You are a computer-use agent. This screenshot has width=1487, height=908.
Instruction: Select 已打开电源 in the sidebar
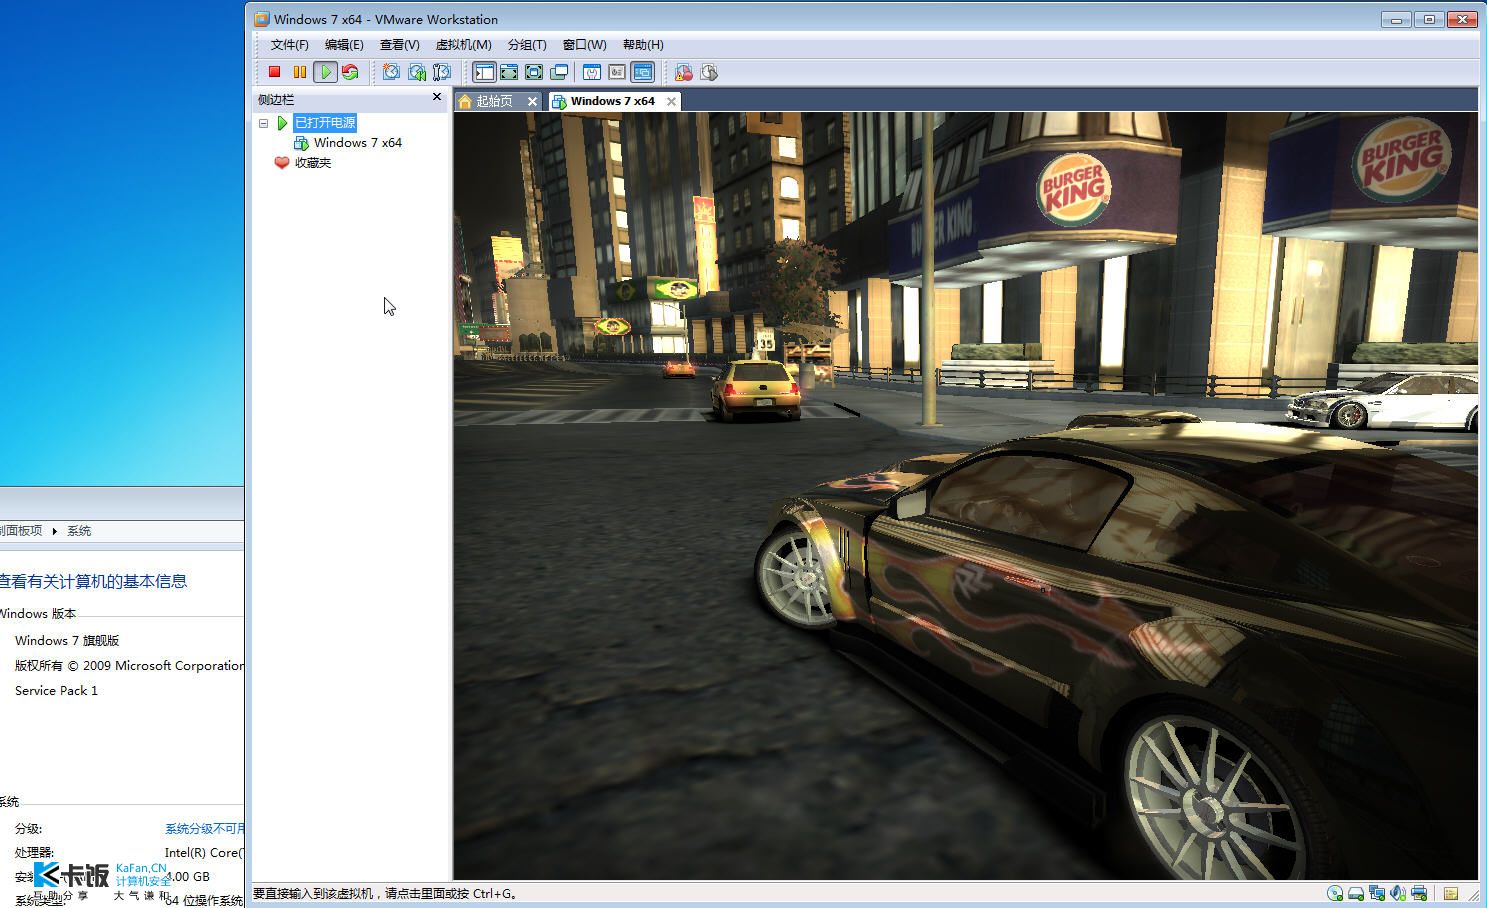(325, 123)
